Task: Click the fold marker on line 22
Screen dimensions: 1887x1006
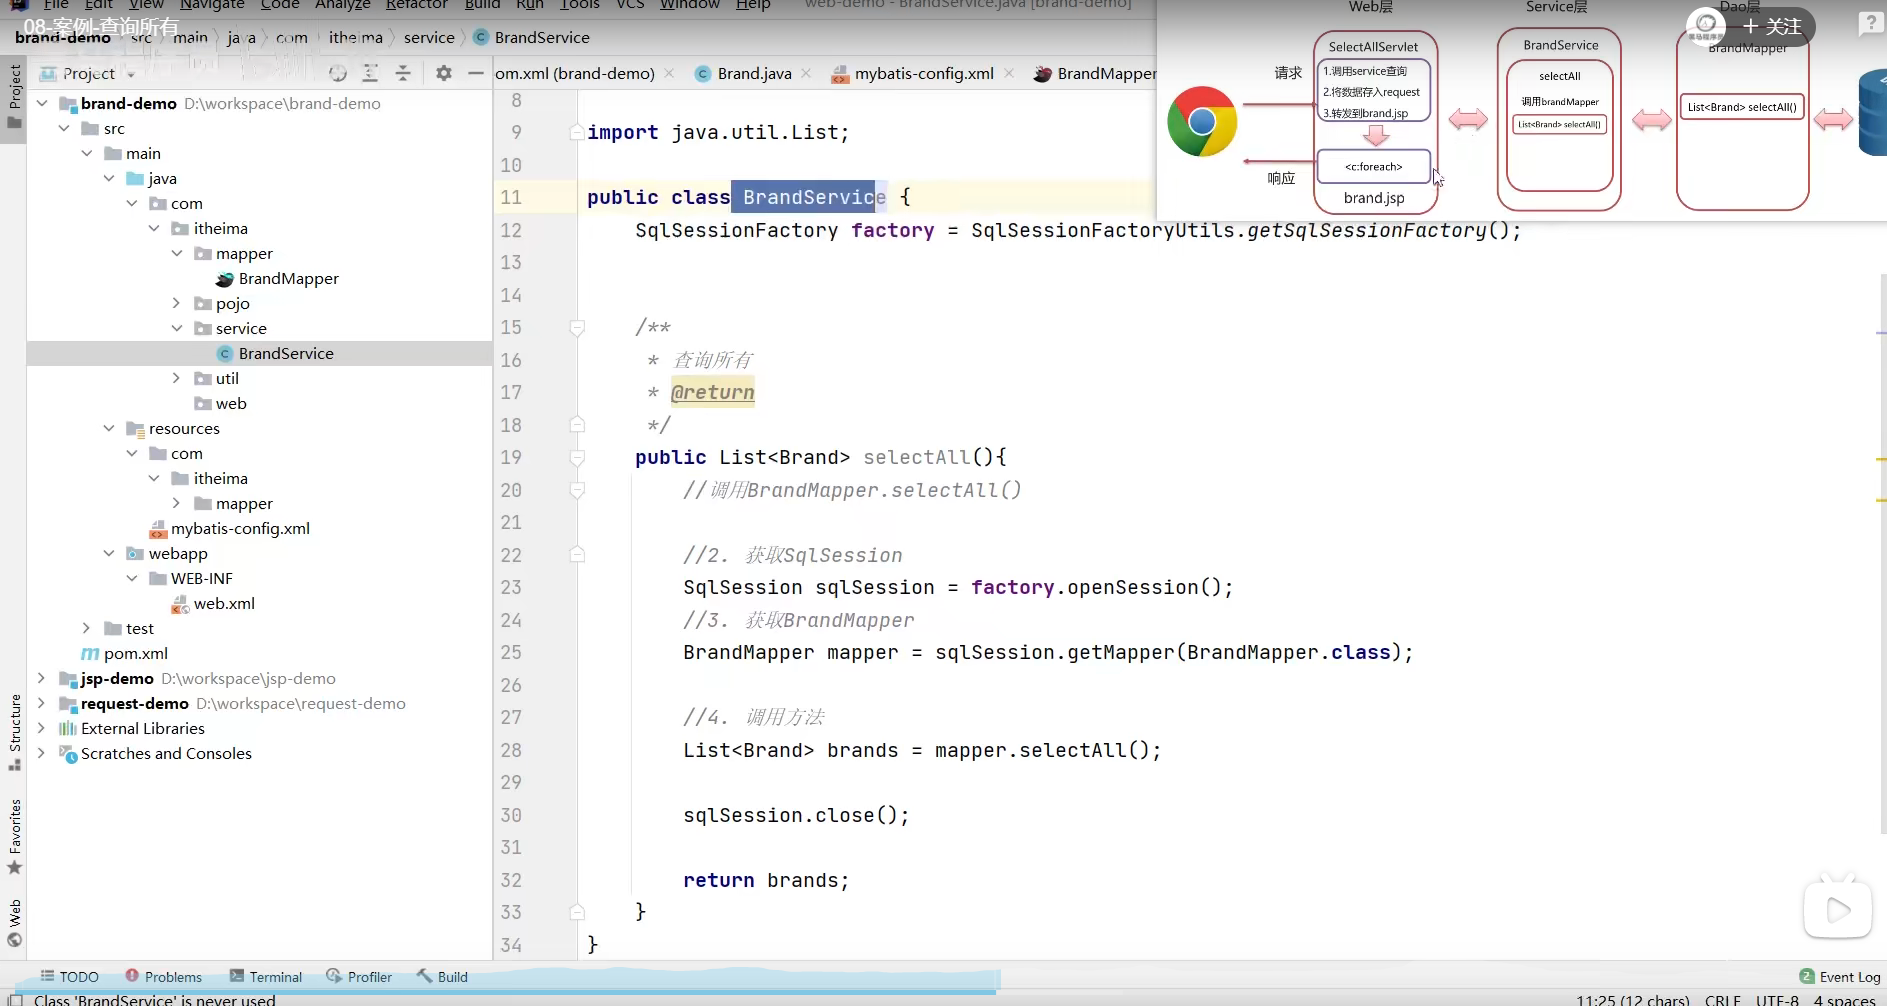Action: coord(577,555)
